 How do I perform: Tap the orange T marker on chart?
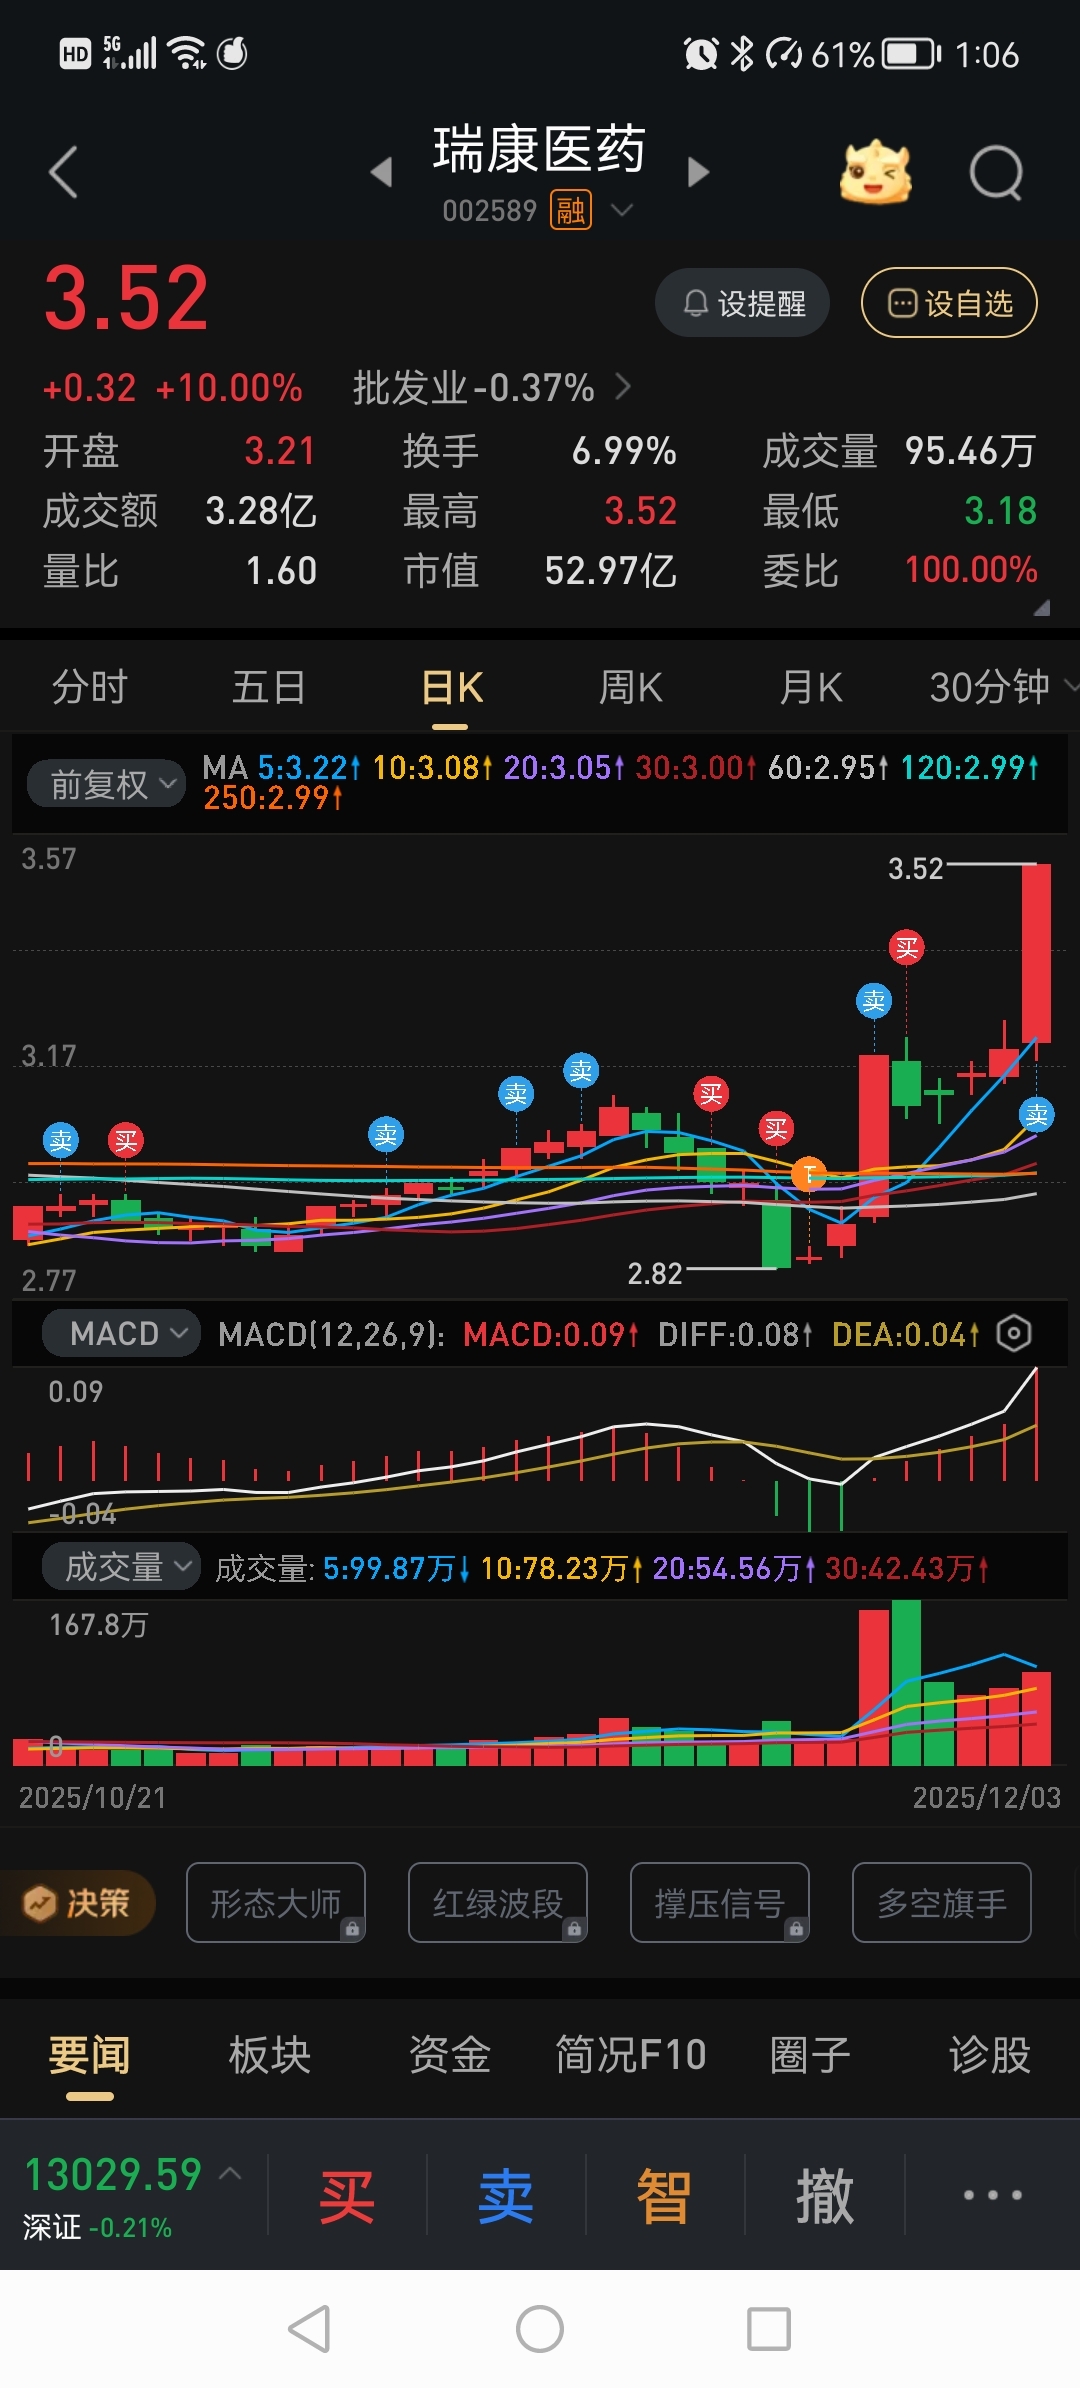pyautogui.click(x=808, y=1174)
